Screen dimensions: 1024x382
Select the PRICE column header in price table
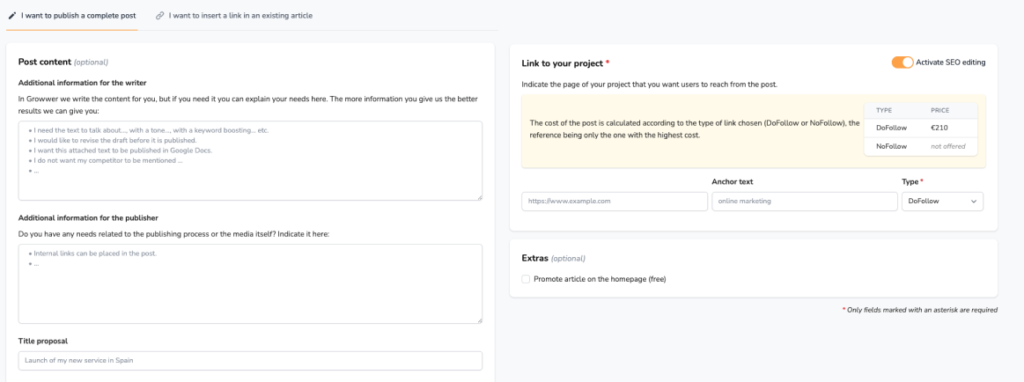point(940,110)
